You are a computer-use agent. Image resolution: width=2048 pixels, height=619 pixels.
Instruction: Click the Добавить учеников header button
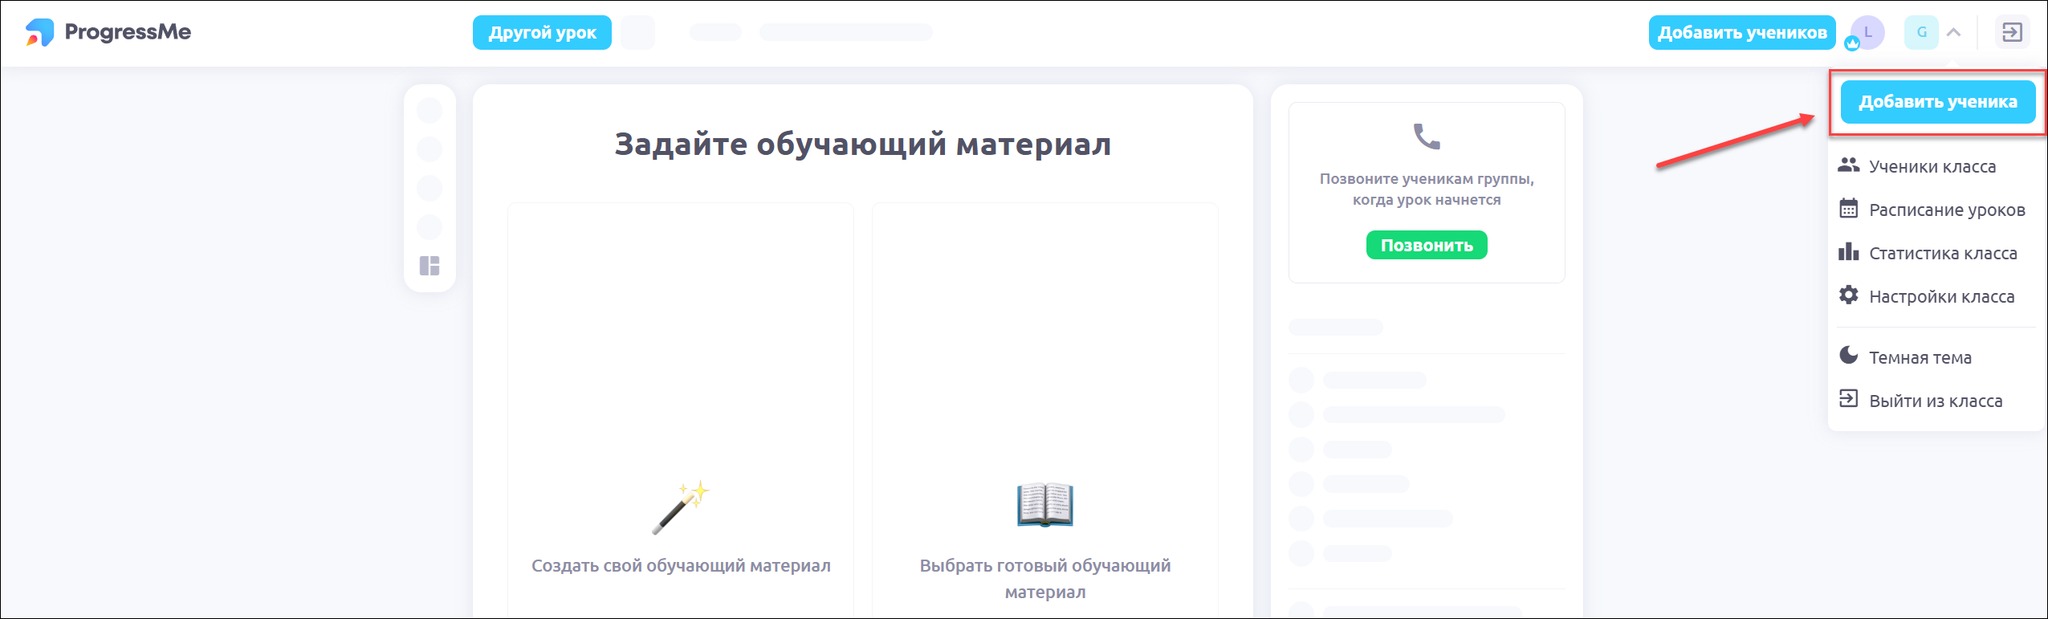click(1741, 33)
